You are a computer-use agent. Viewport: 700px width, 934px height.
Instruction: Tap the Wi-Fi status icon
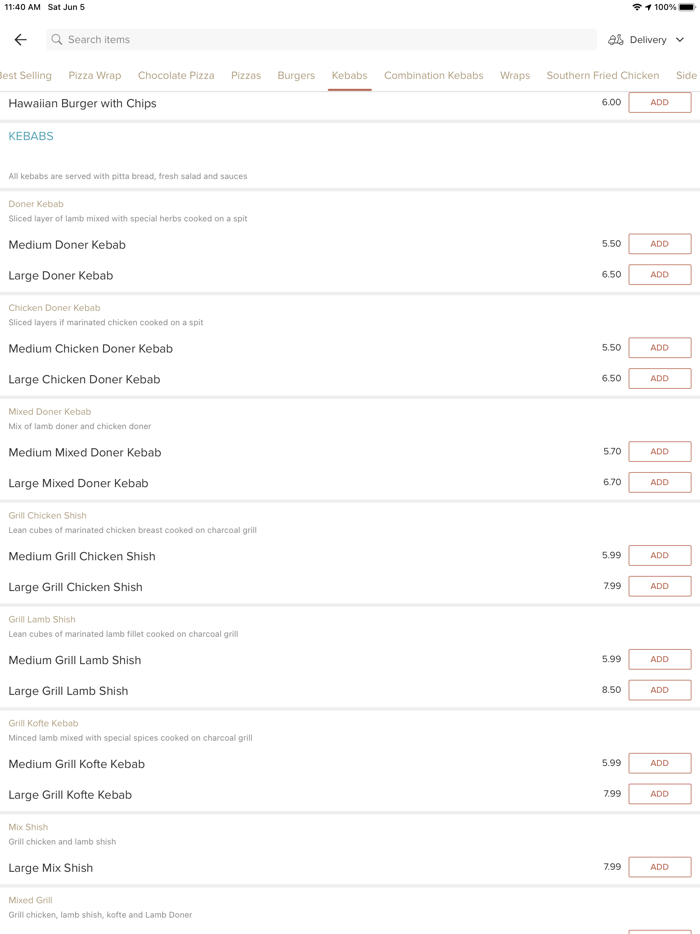636,7
